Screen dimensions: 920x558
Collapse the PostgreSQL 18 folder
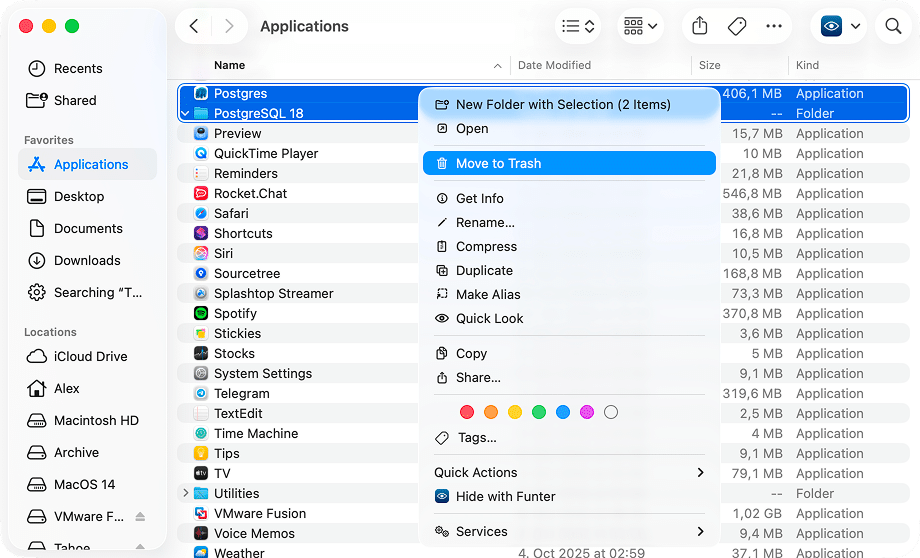click(185, 113)
